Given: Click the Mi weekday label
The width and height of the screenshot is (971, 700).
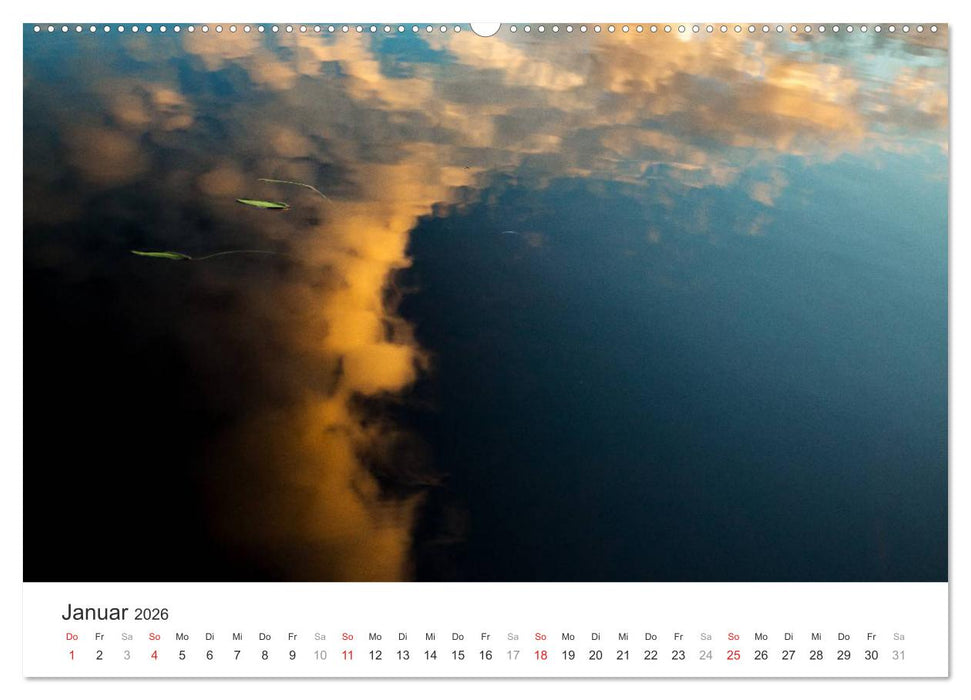Looking at the screenshot, I should click(x=236, y=635).
